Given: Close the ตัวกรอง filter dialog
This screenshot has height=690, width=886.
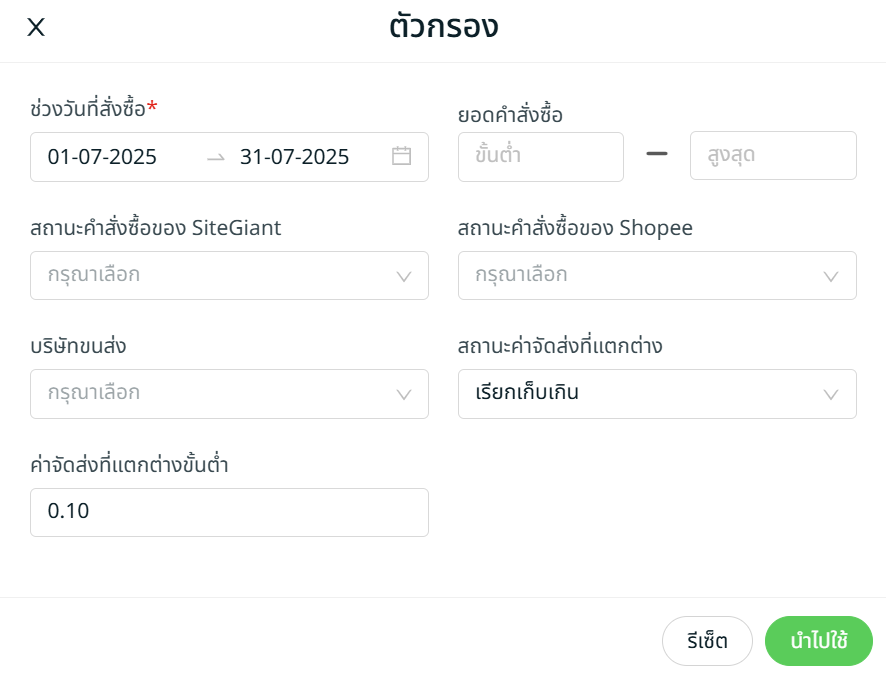Looking at the screenshot, I should pos(36,28).
